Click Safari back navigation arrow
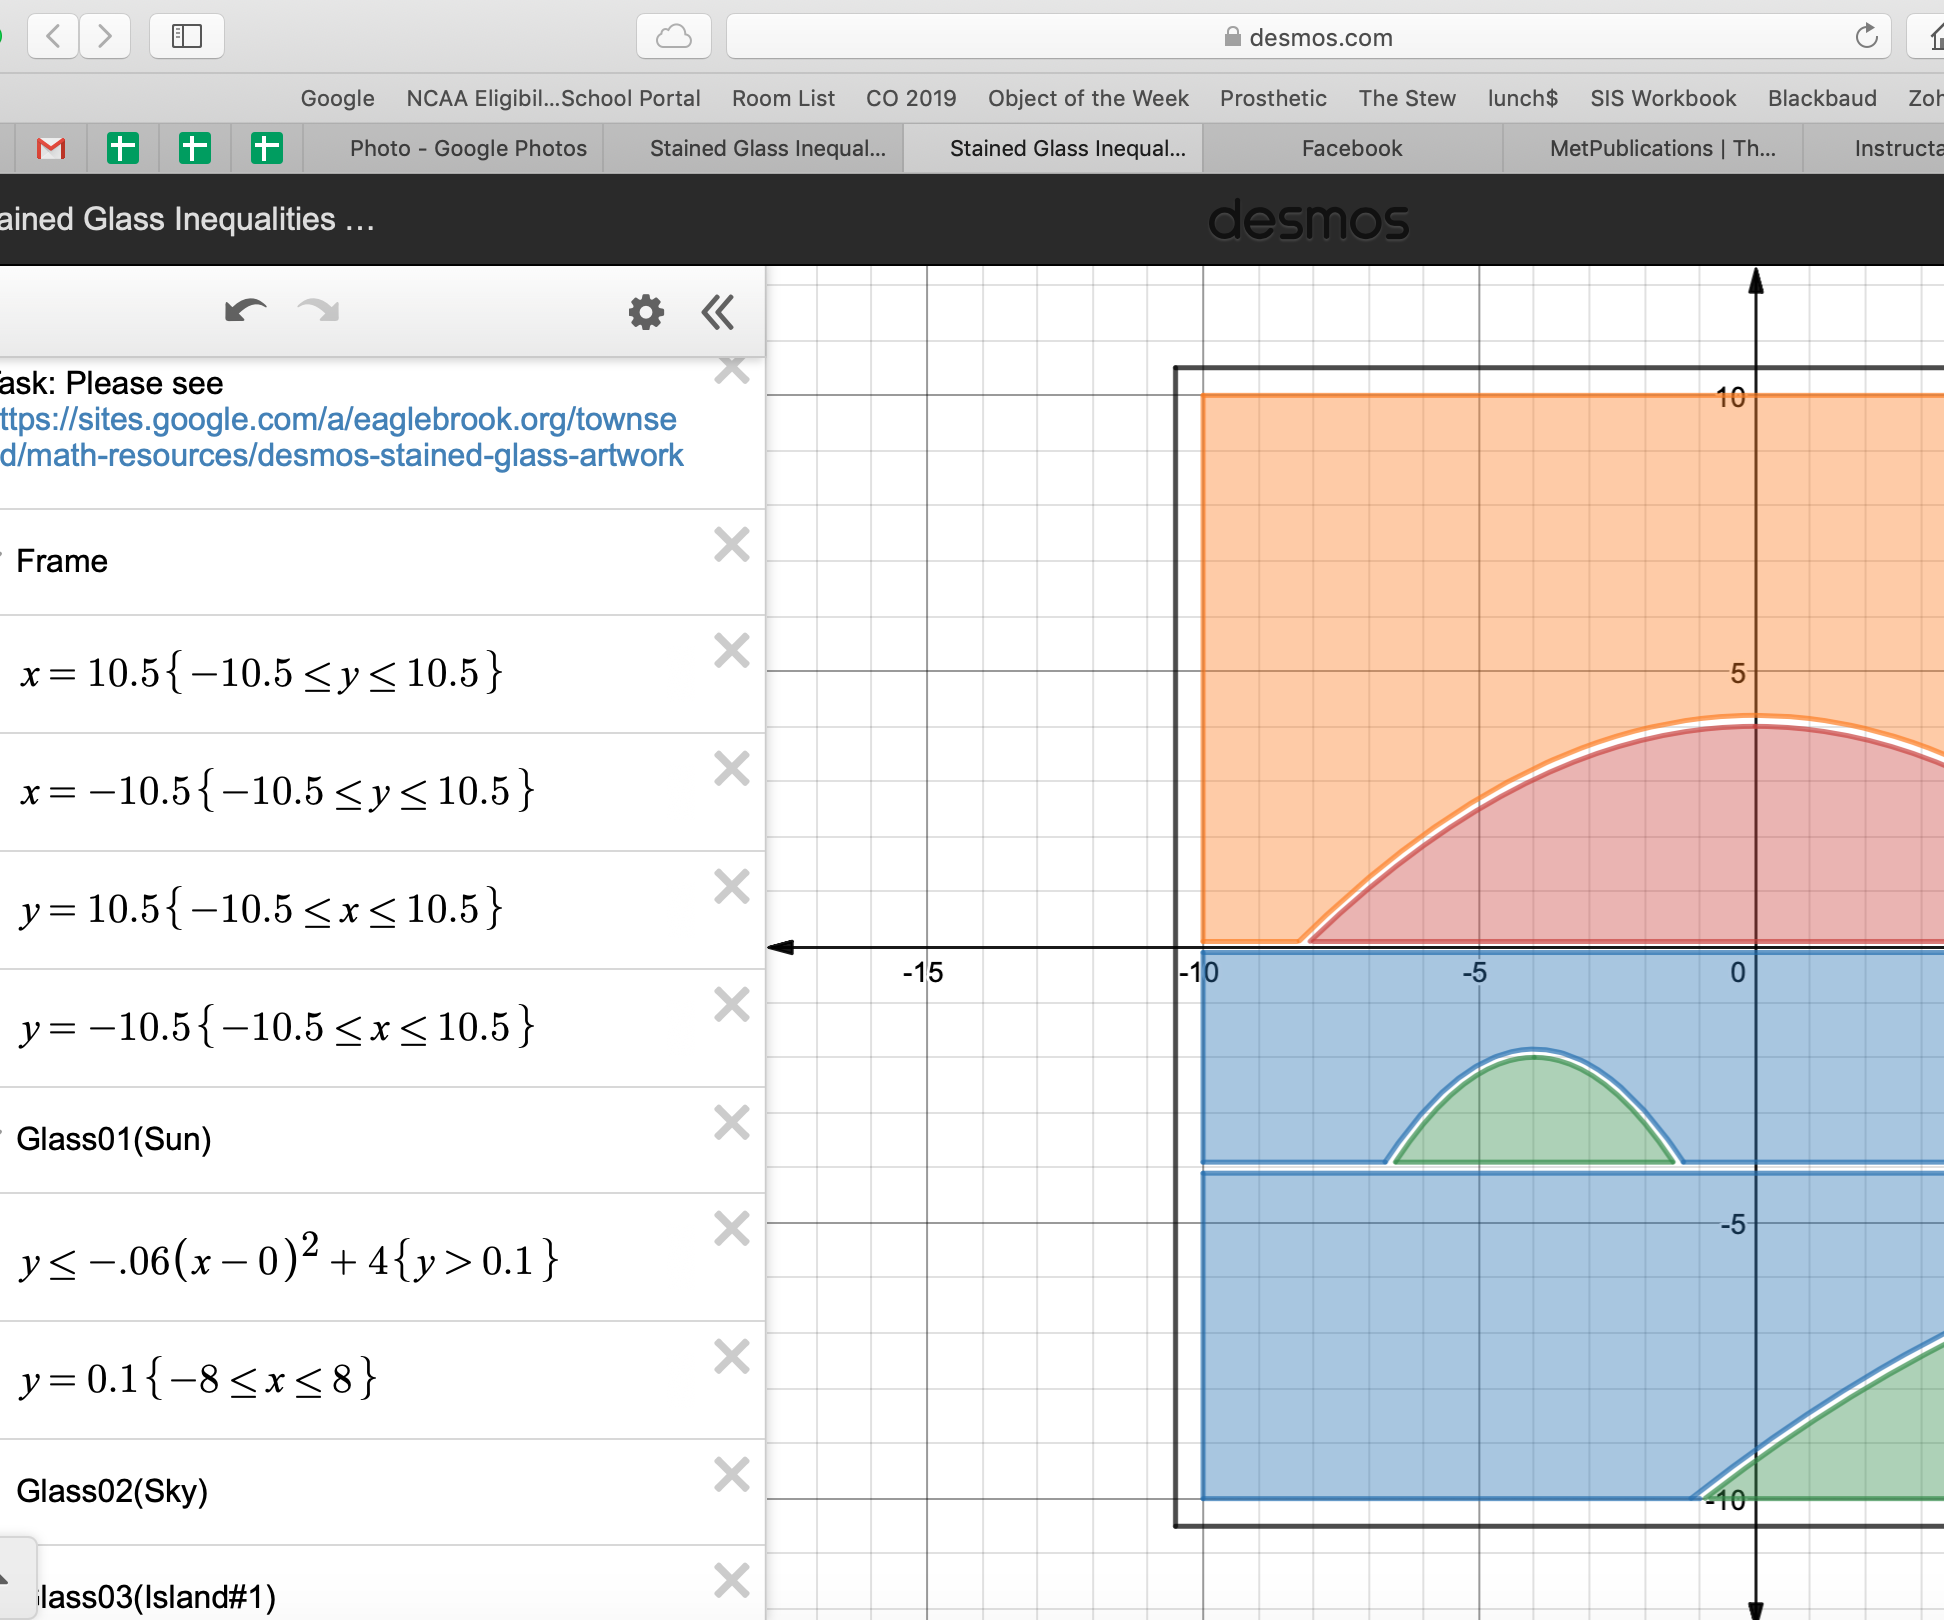Image resolution: width=1944 pixels, height=1620 pixels. (x=53, y=37)
